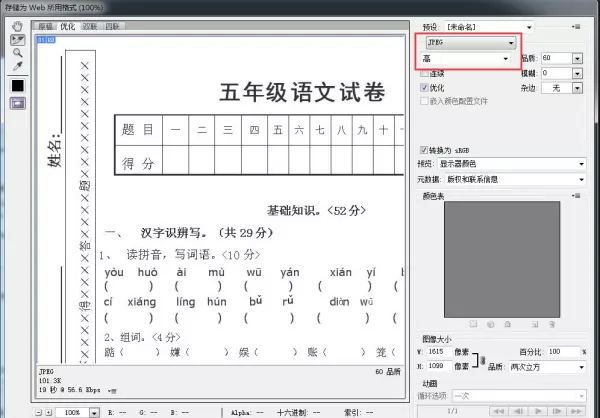Screen dimensions: 600x418
Task: Open the optimize menu icon beside 预设
Action: pos(576,26)
